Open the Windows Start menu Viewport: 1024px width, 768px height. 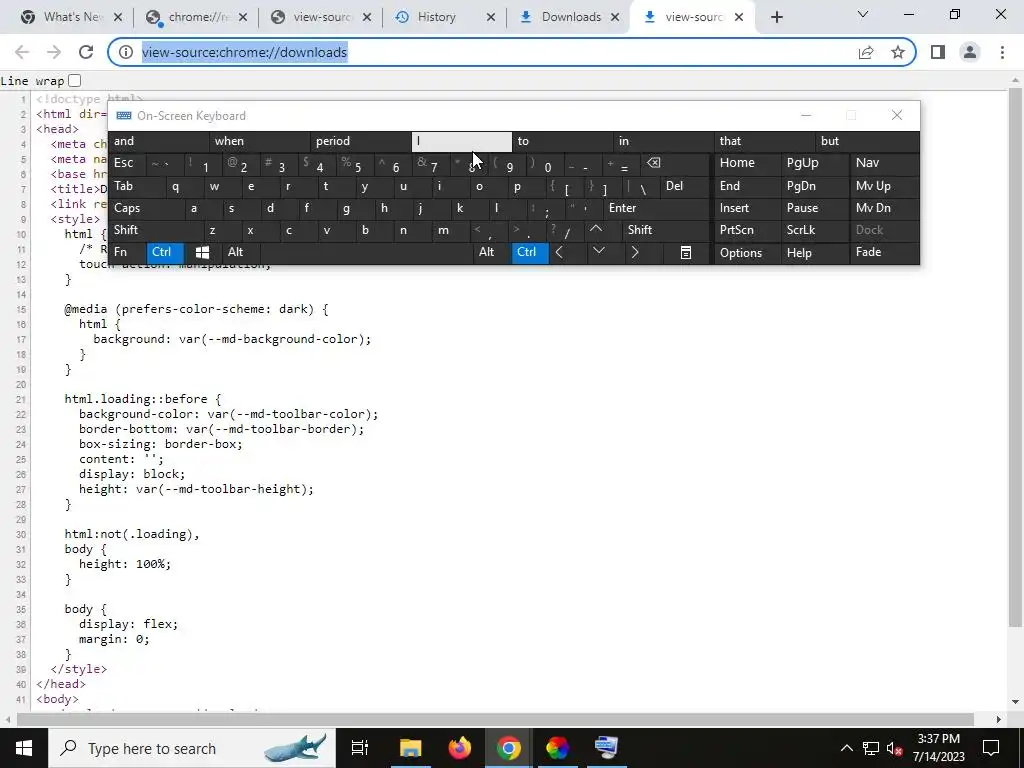click(24, 748)
